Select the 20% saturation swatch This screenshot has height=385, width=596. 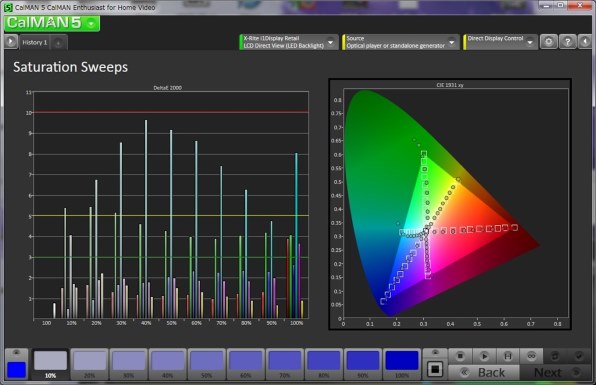[89, 364]
